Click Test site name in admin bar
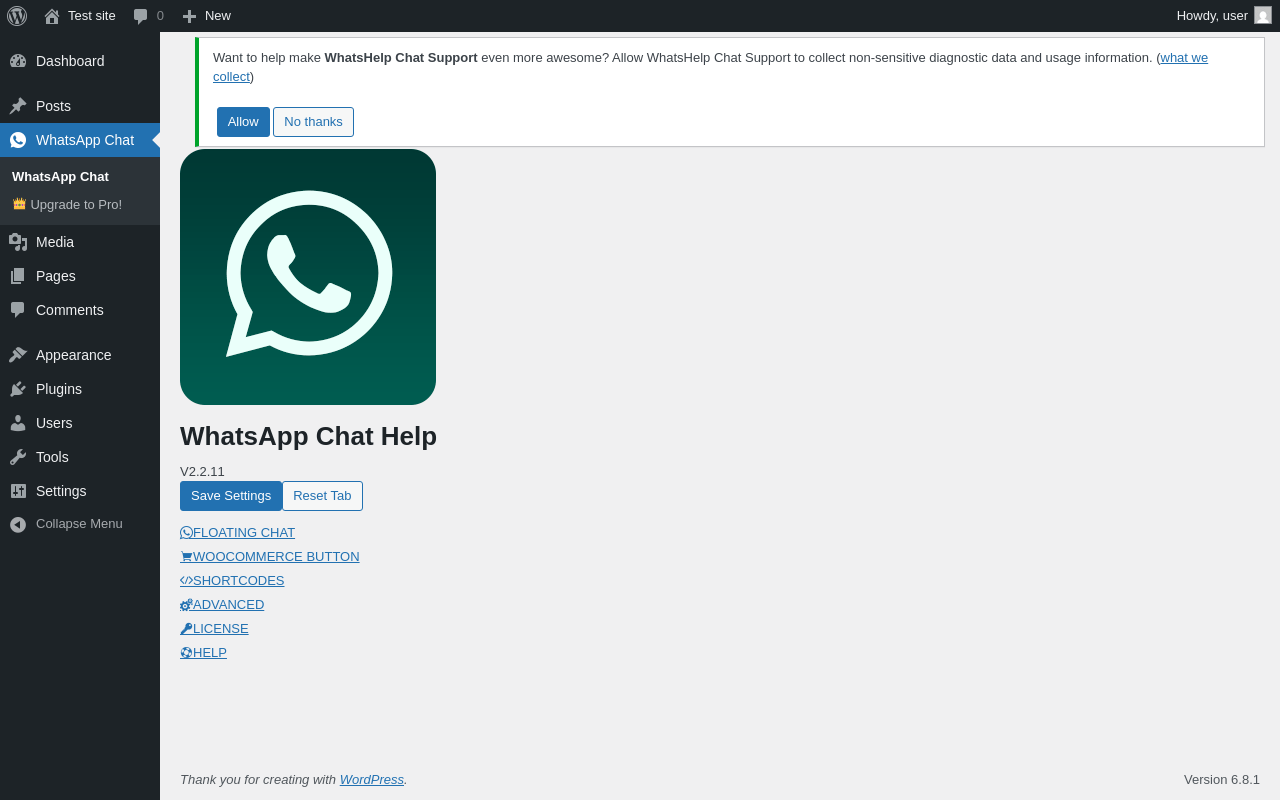This screenshot has width=1280, height=800. (92, 16)
